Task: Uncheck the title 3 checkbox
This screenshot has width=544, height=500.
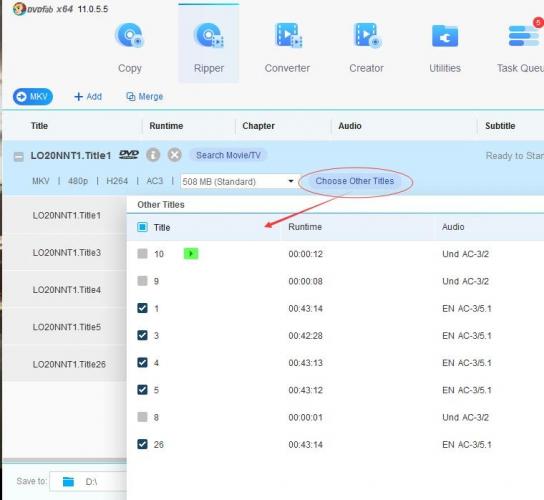Action: [142, 335]
